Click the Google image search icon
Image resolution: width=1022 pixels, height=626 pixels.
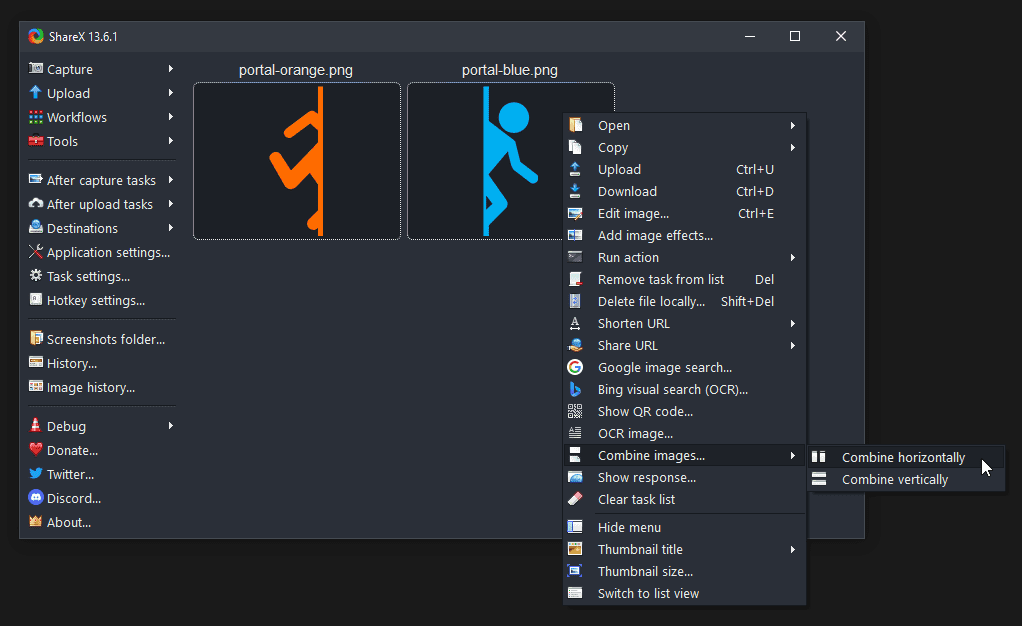pos(575,367)
